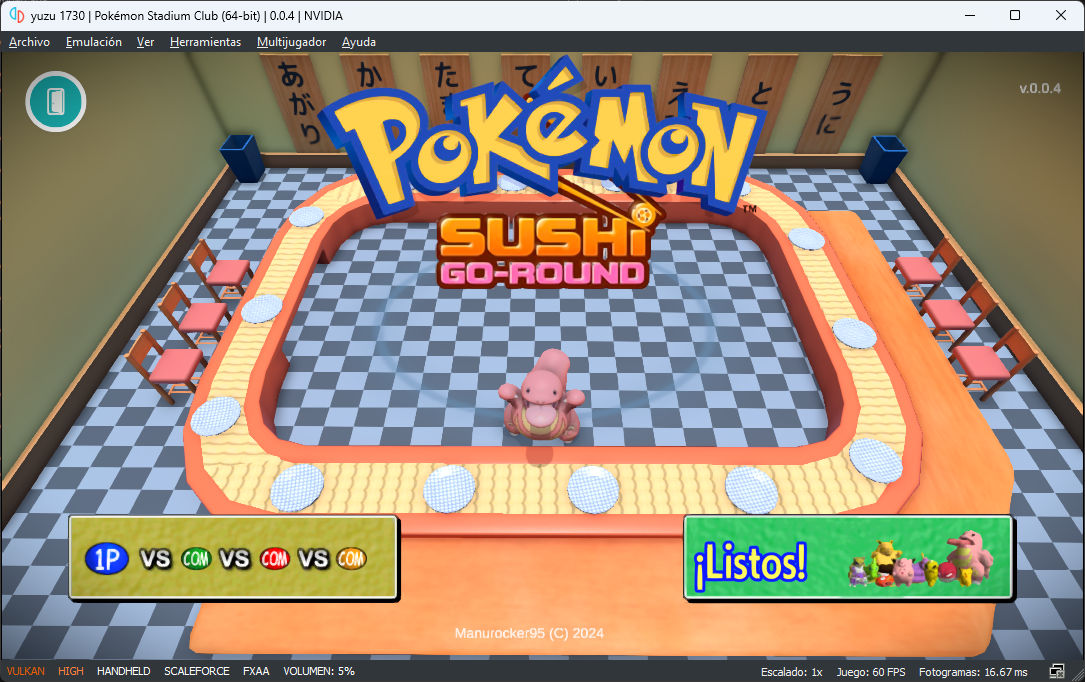The image size is (1085, 682).
Task: Click the yuzu logo in title bar
Action: pyautogui.click(x=17, y=15)
